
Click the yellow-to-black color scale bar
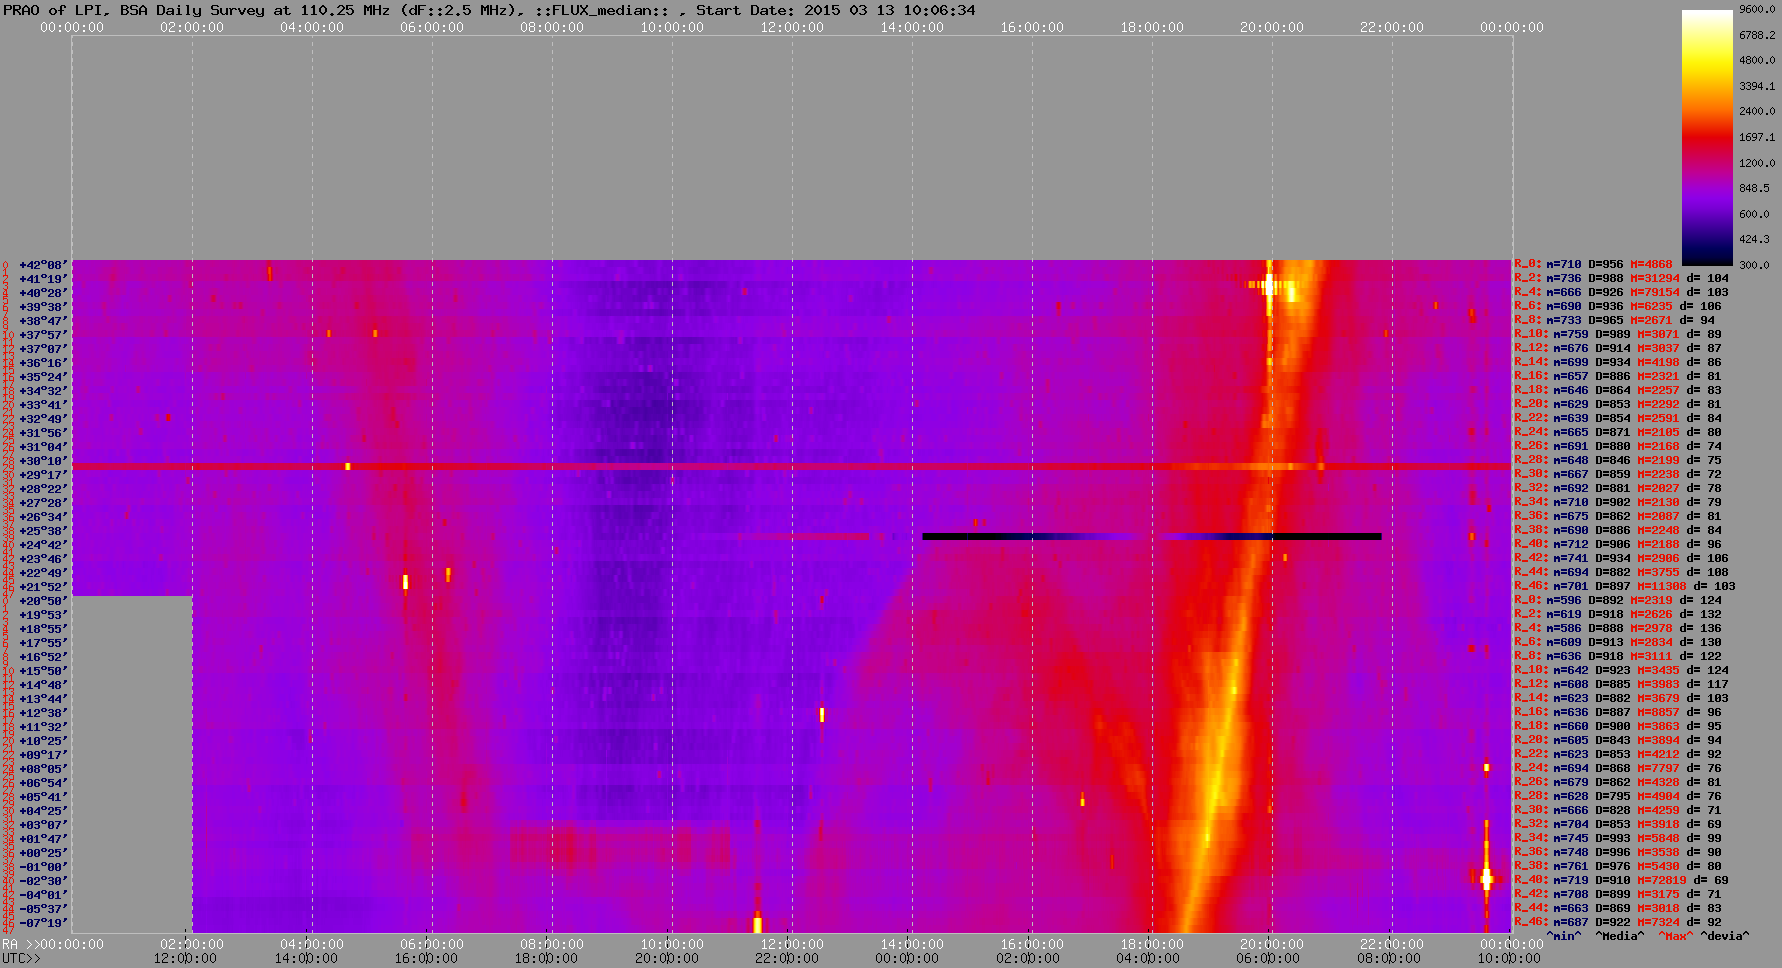tap(1707, 138)
